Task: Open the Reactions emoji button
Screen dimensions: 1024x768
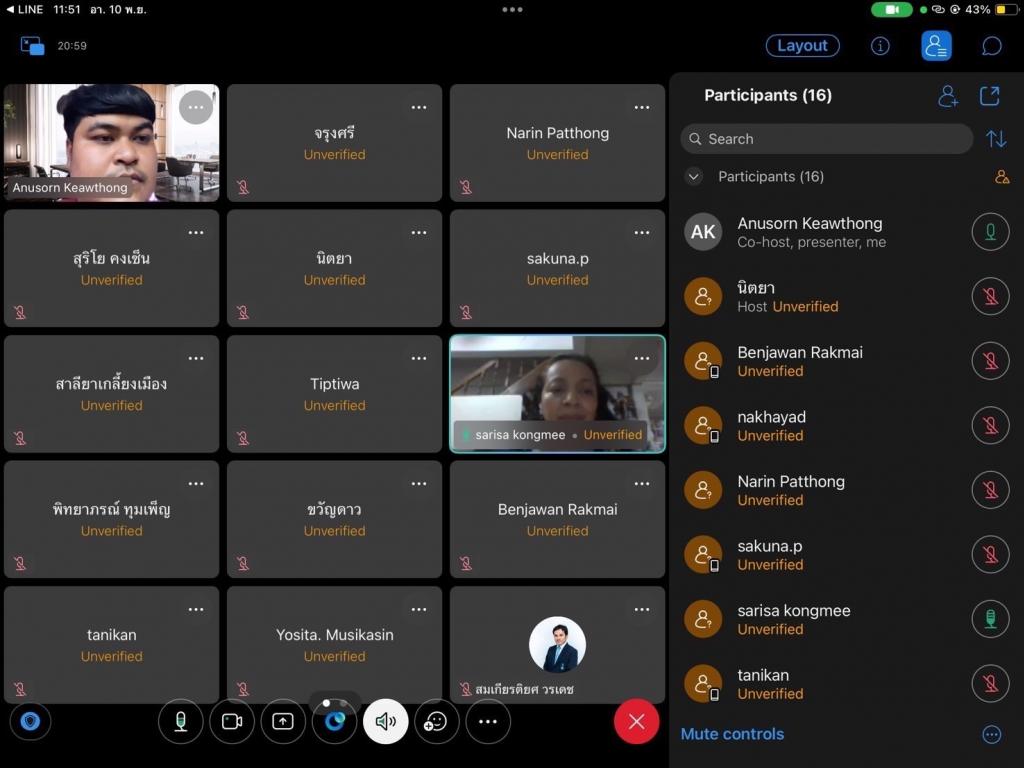Action: click(436, 721)
